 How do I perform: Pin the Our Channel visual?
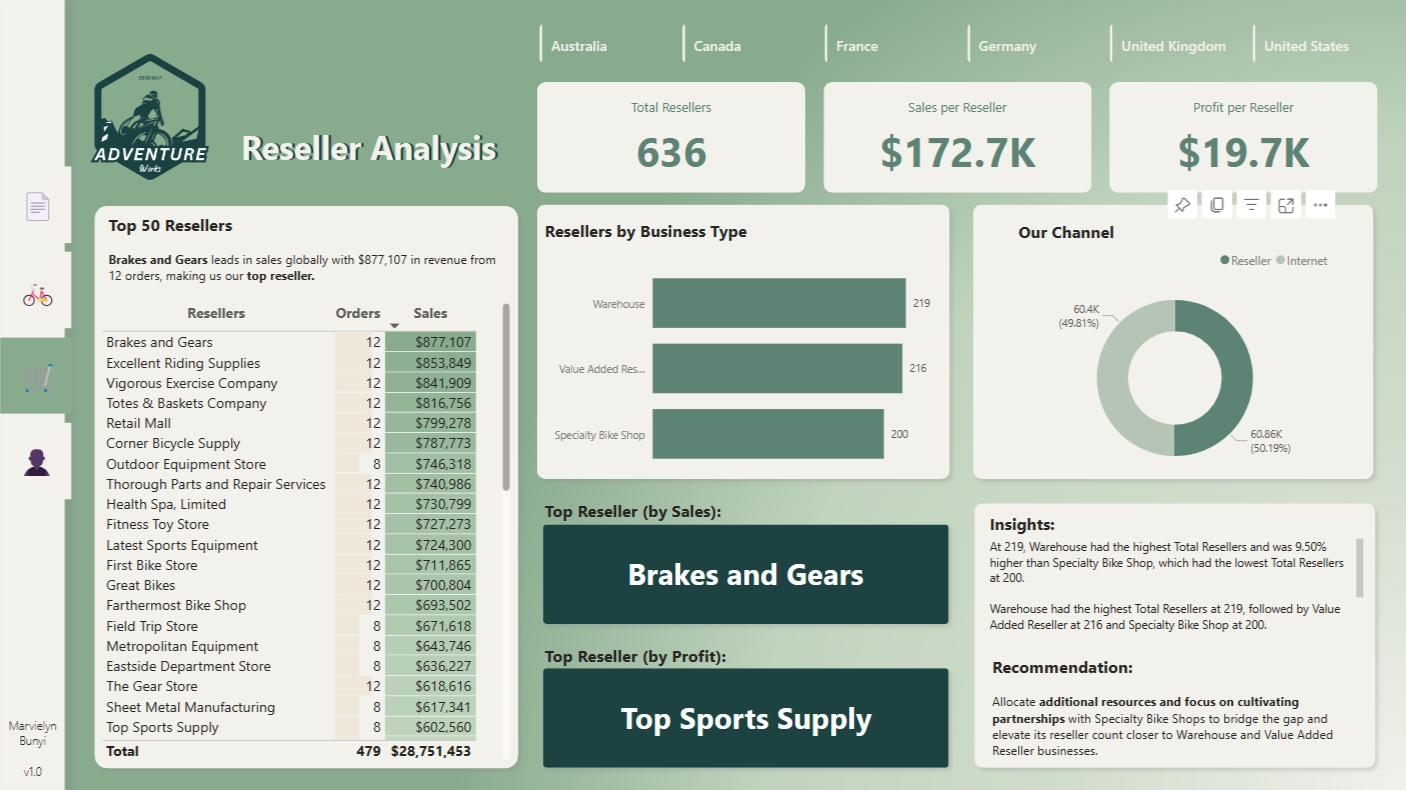(x=1182, y=205)
